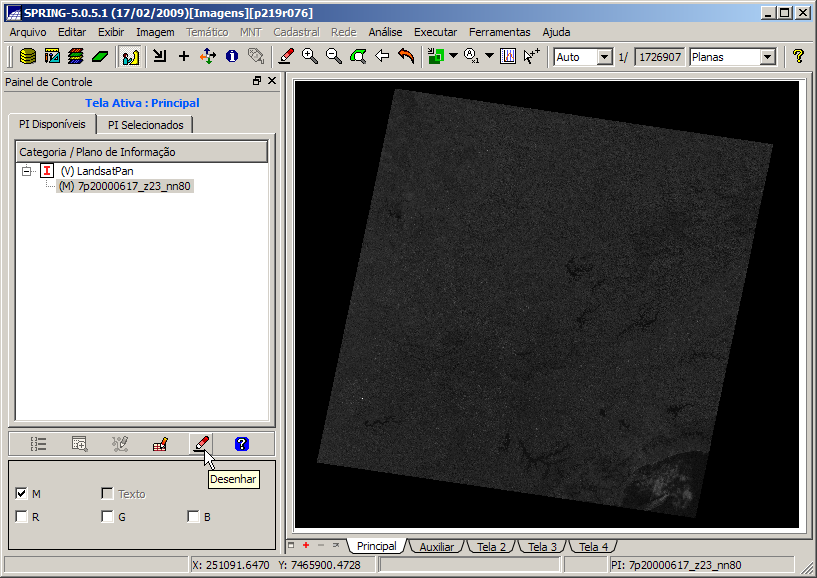817x578 pixels.
Task: Open the Planas coordinate dropdown
Action: [767, 57]
